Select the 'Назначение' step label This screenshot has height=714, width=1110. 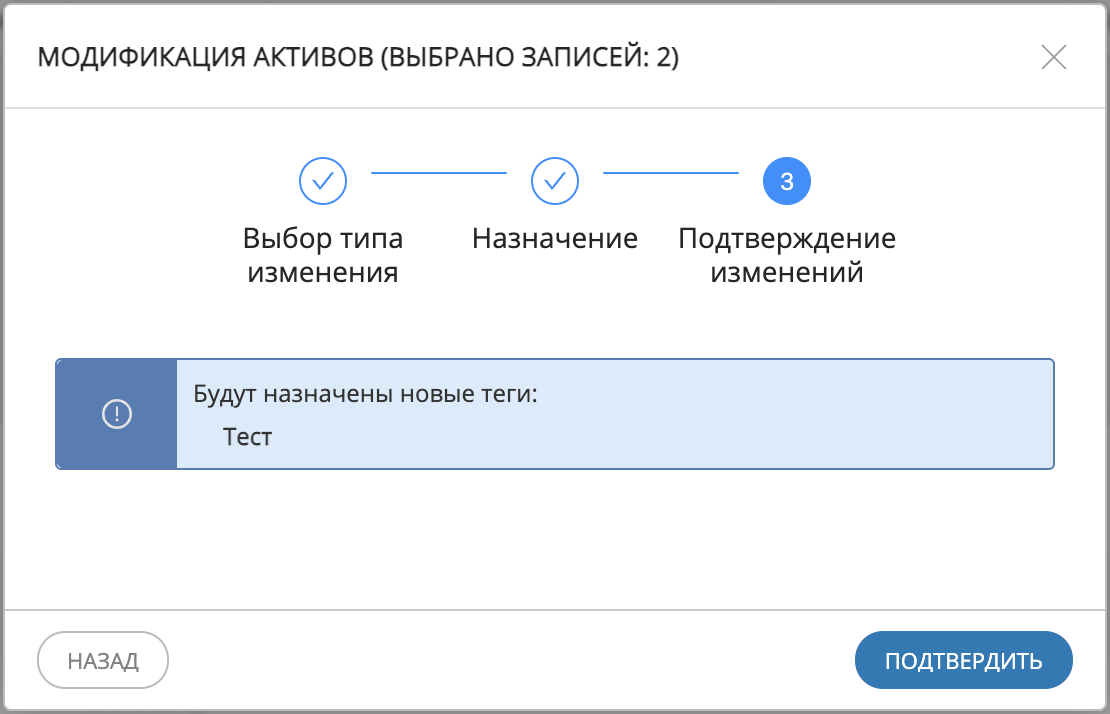(555, 238)
